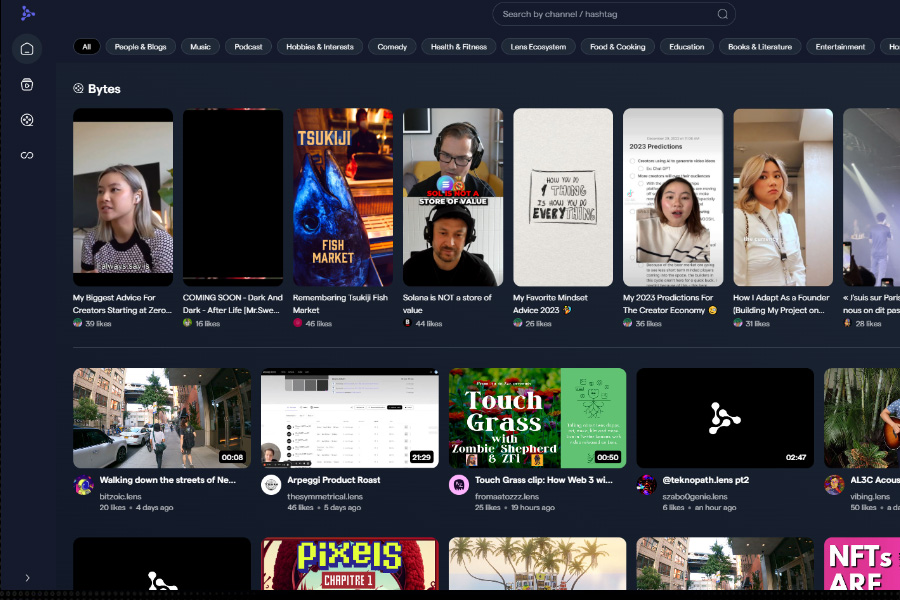Open the infinity loop sidebar icon
Viewport: 900px width, 600px height.
(x=27, y=155)
